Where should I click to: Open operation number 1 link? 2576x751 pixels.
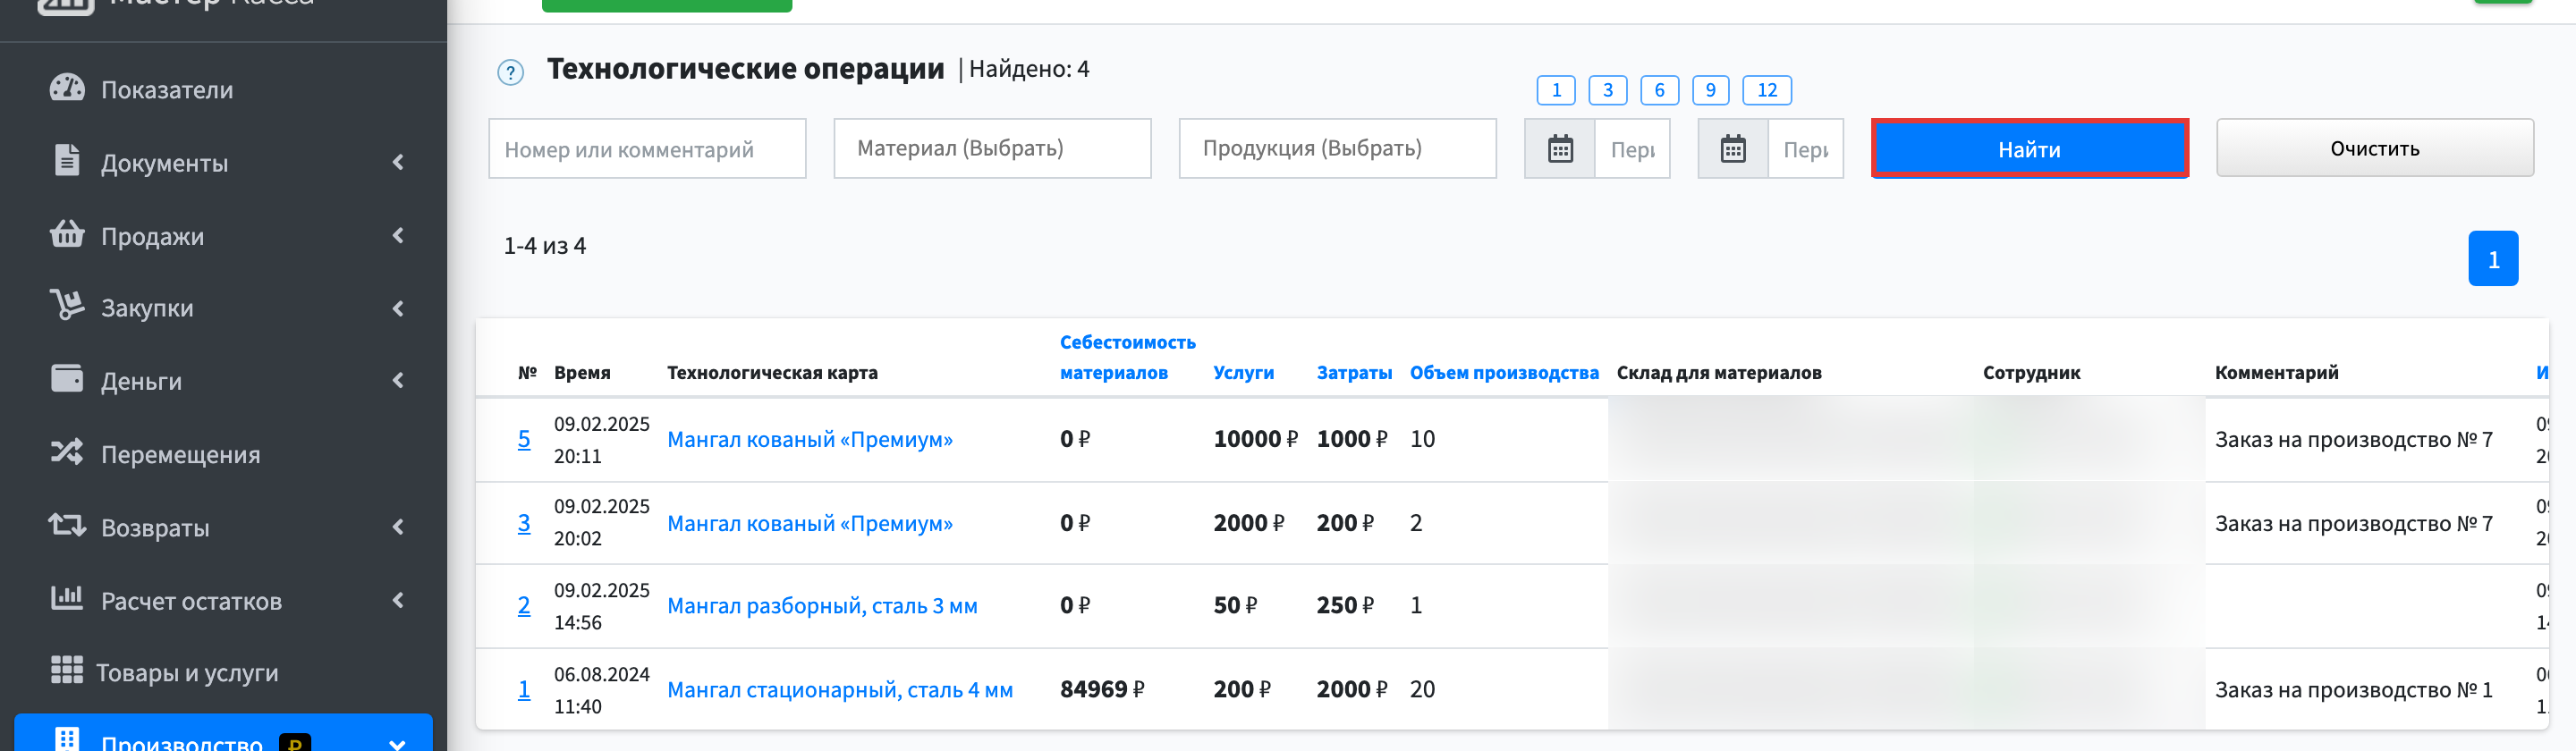coord(524,689)
